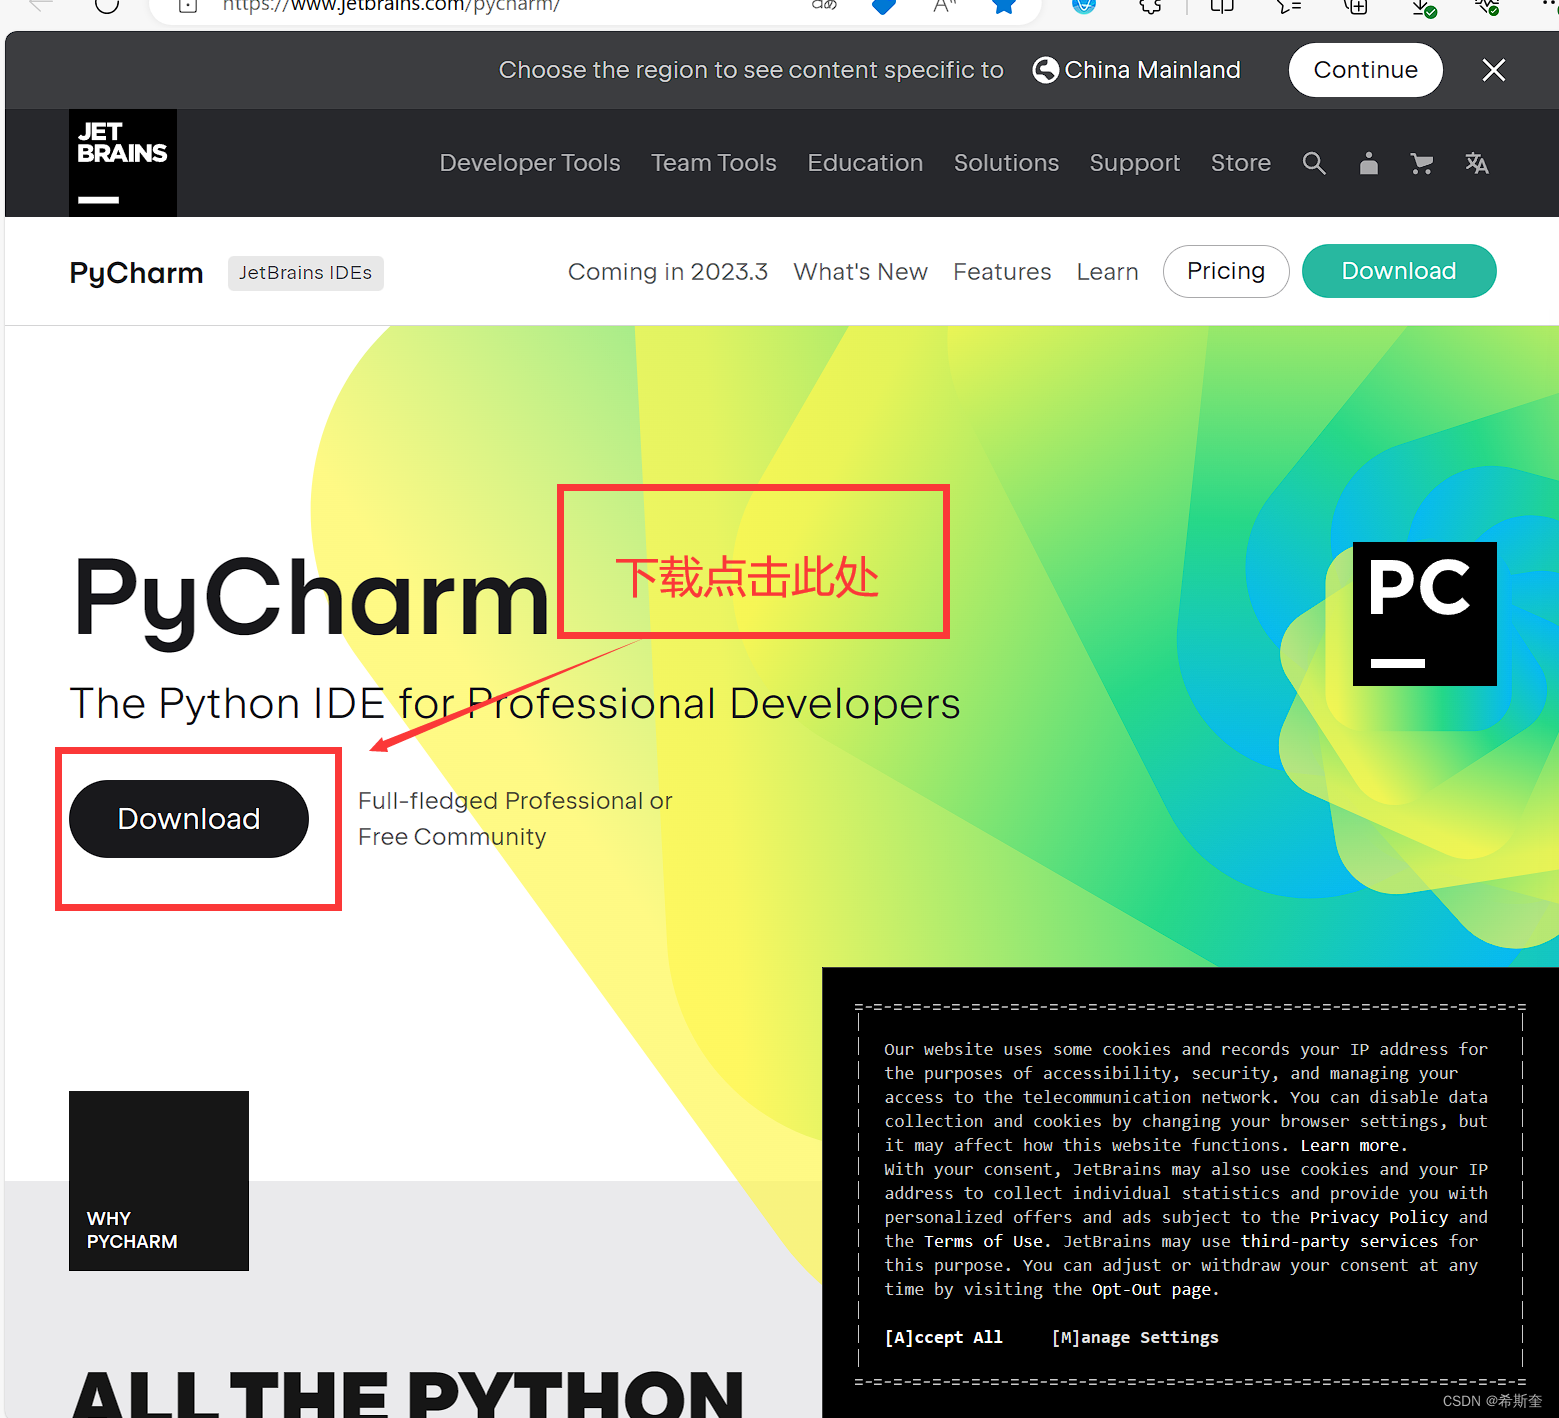Open Solutions menu
The height and width of the screenshot is (1418, 1559).
(1006, 163)
